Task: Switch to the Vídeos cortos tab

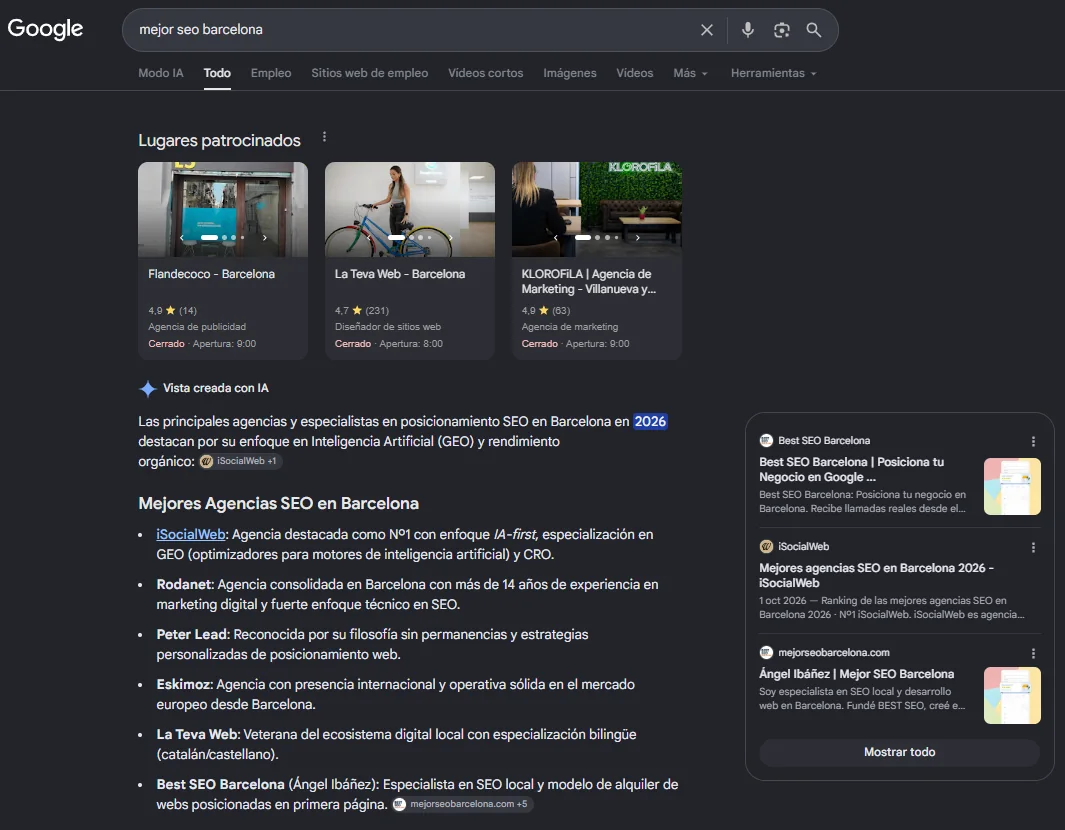Action: click(486, 73)
